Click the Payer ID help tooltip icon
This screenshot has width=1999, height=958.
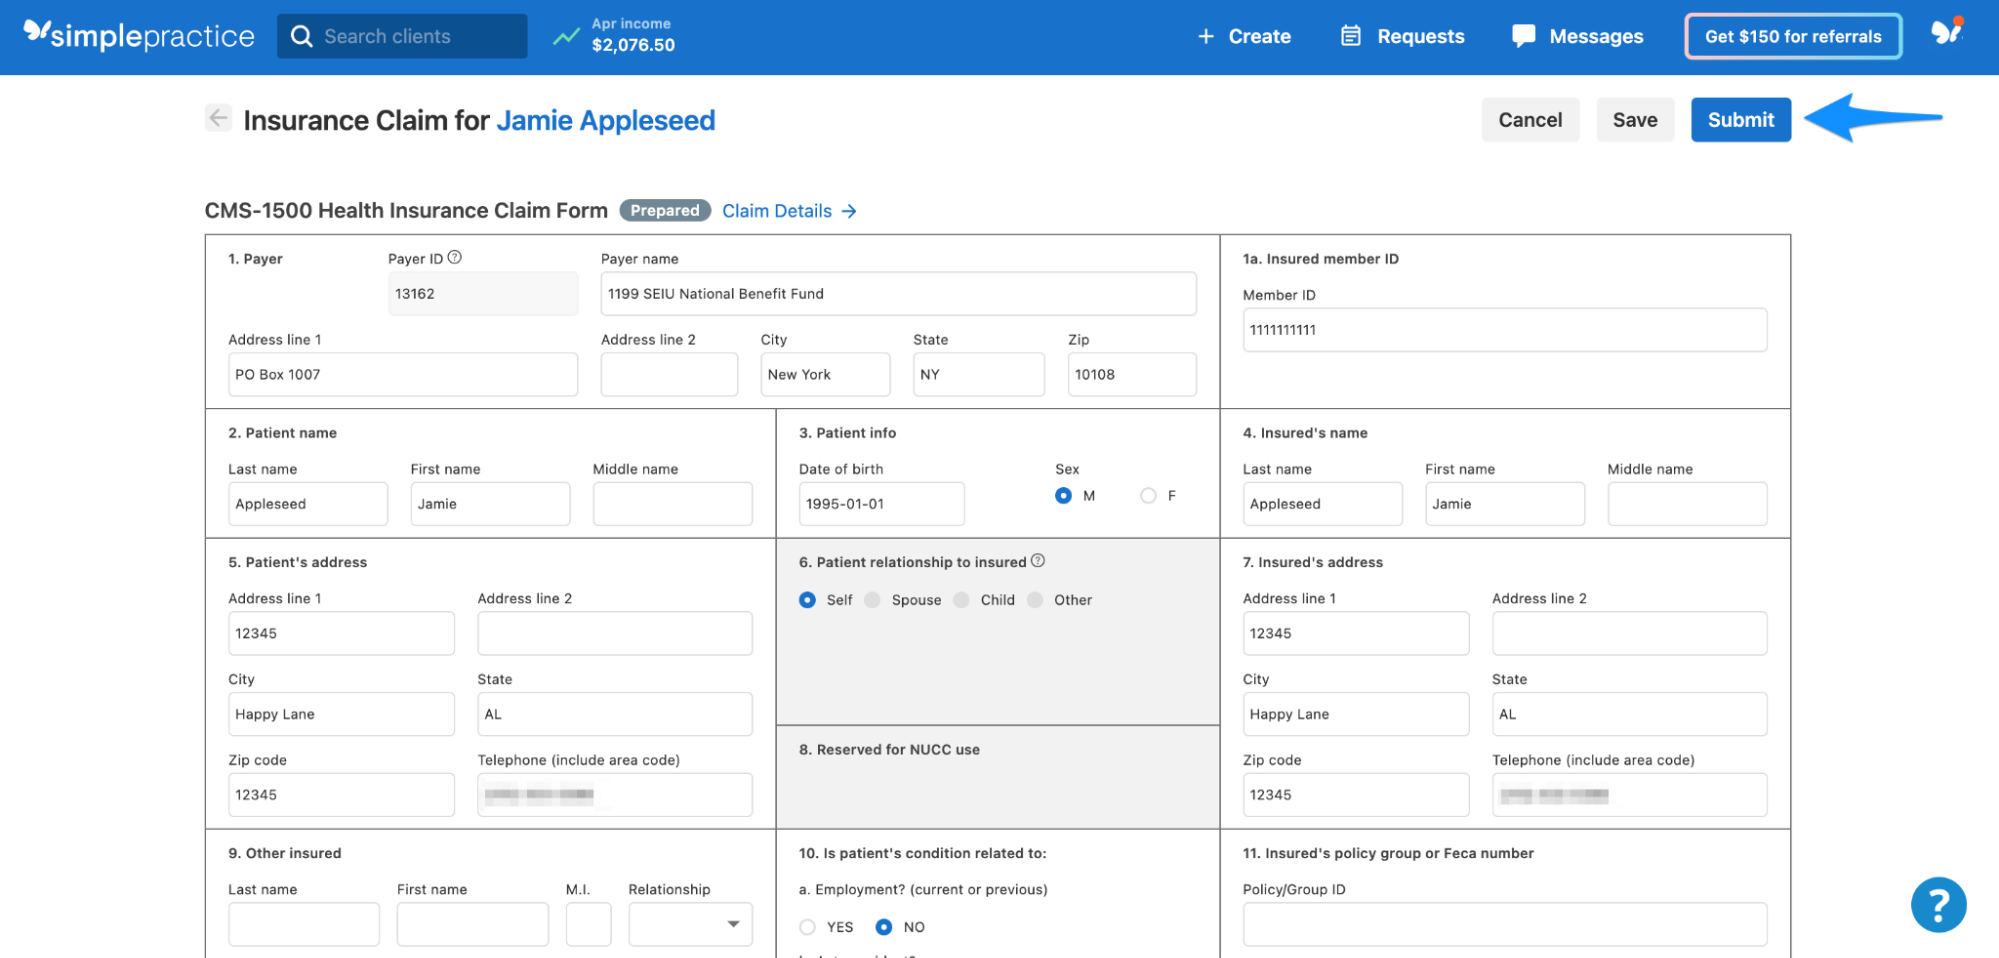[455, 257]
